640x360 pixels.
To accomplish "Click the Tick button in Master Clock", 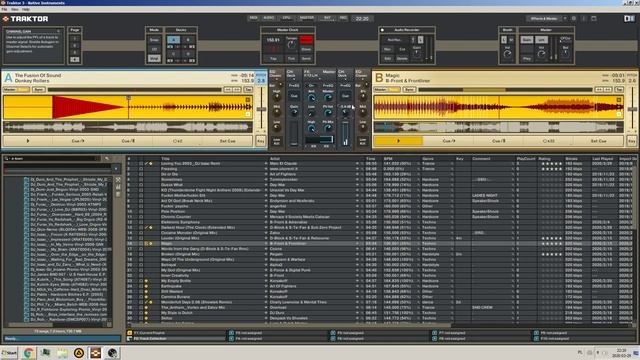I will pyautogui.click(x=291, y=59).
